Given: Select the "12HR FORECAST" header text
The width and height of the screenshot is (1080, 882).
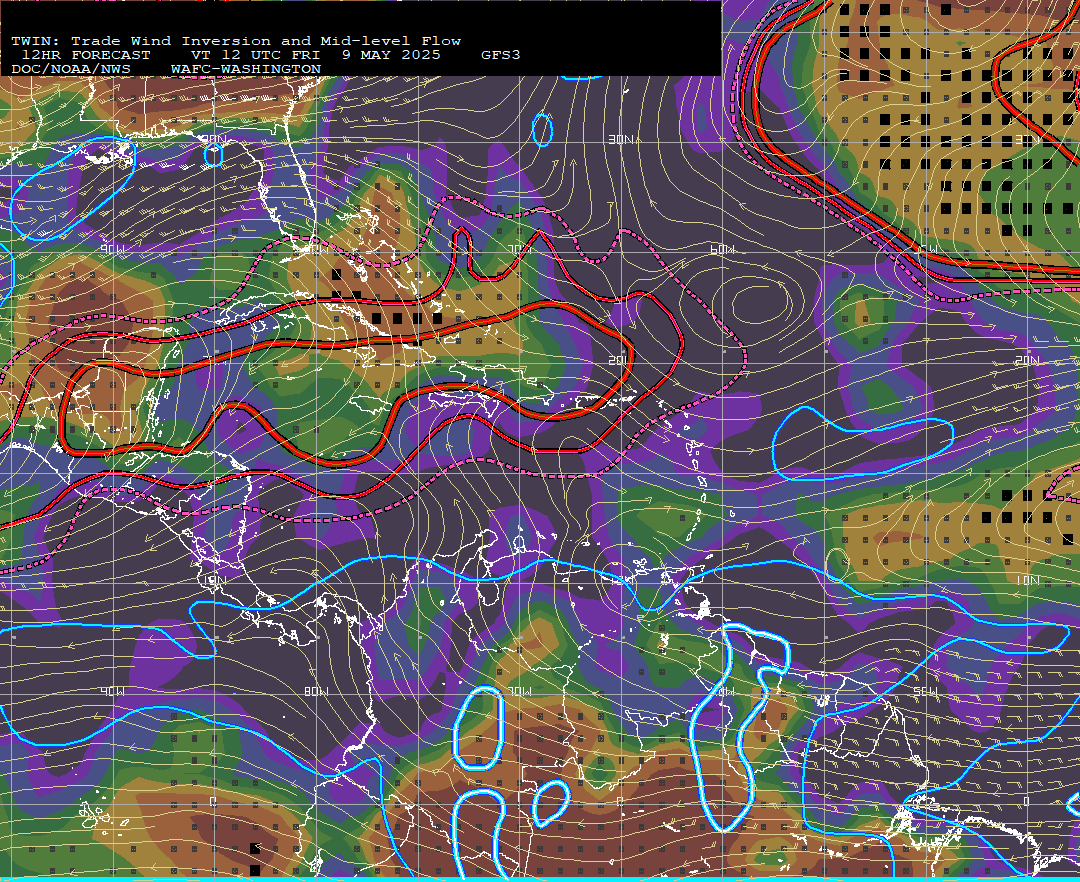Looking at the screenshot, I should coord(86,55).
